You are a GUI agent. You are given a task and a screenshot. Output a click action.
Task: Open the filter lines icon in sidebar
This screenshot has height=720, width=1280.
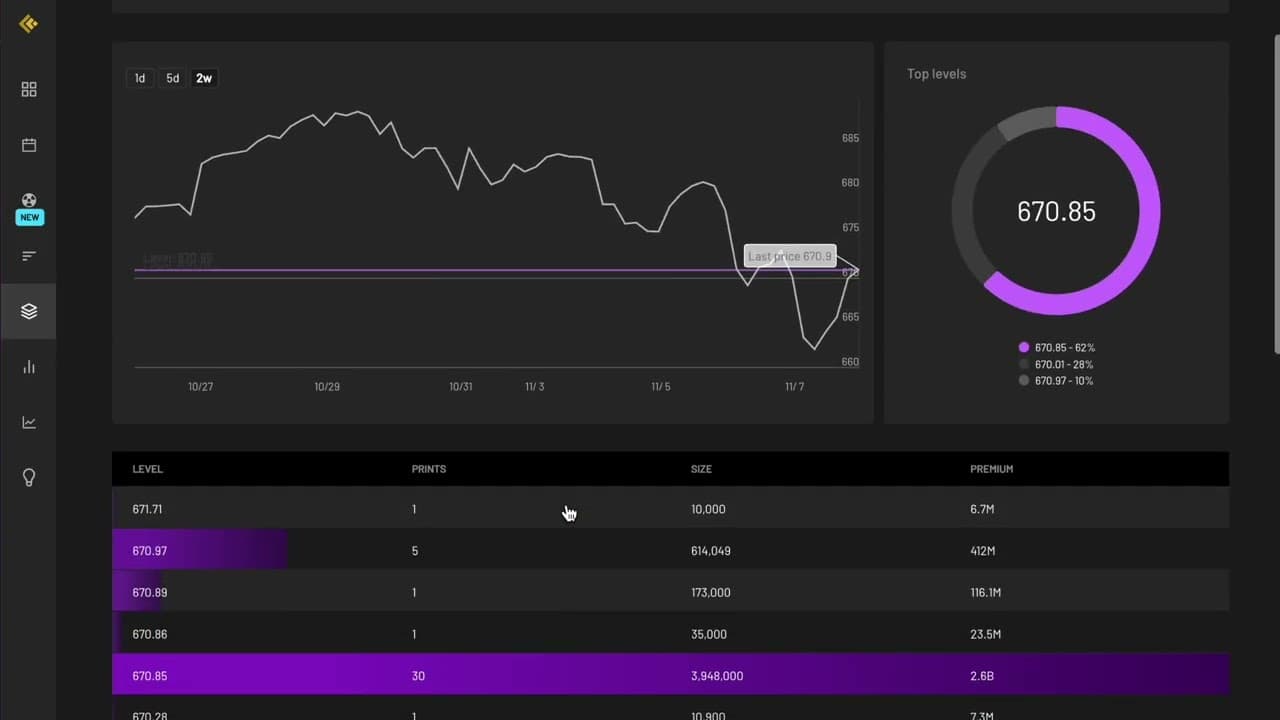[29, 256]
